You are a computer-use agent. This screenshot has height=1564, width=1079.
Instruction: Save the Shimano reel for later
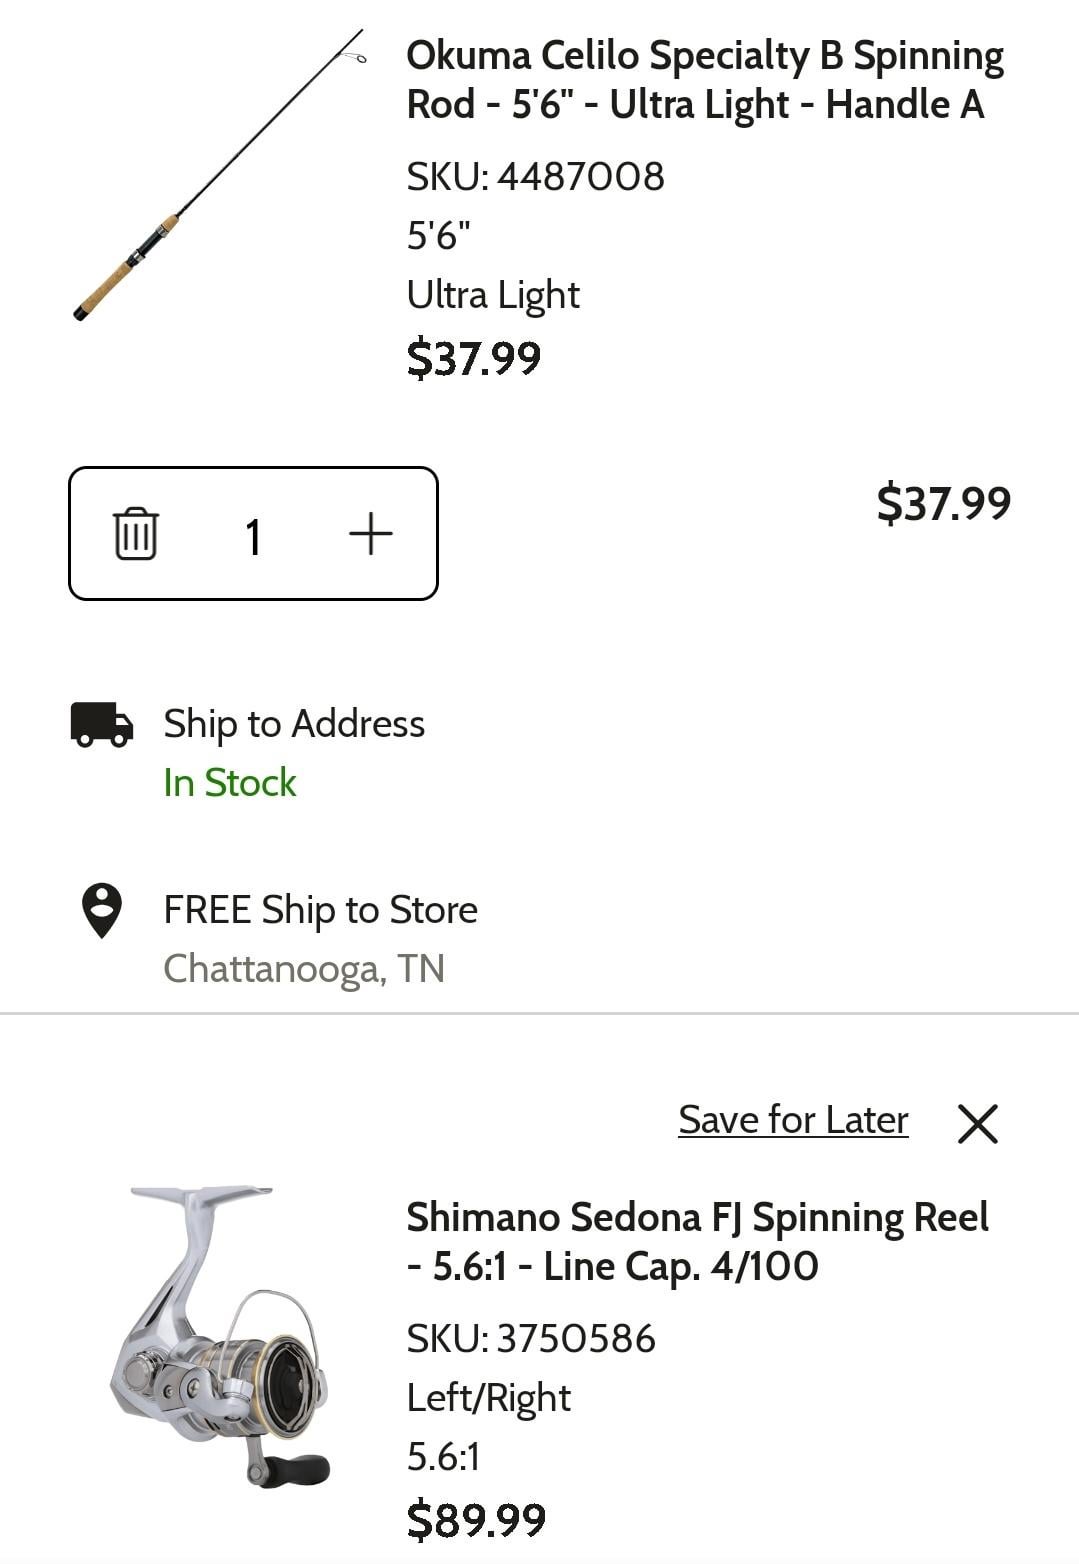click(x=793, y=1120)
